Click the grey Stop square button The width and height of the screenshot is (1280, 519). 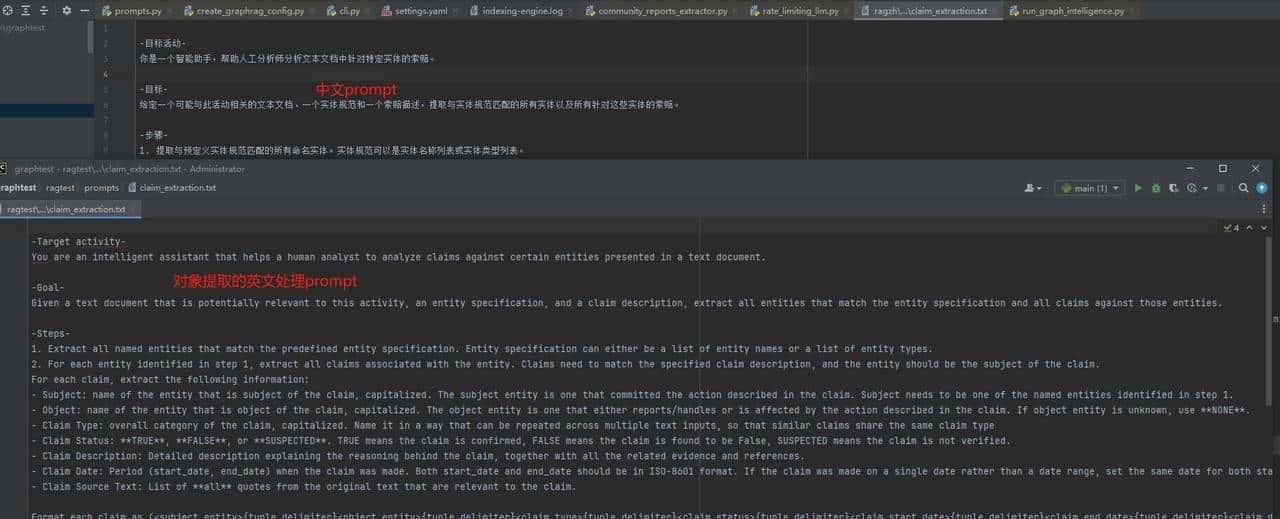click(1220, 188)
